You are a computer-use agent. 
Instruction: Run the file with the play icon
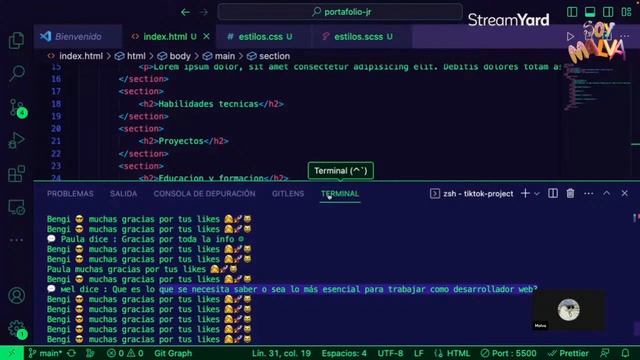coord(570,37)
